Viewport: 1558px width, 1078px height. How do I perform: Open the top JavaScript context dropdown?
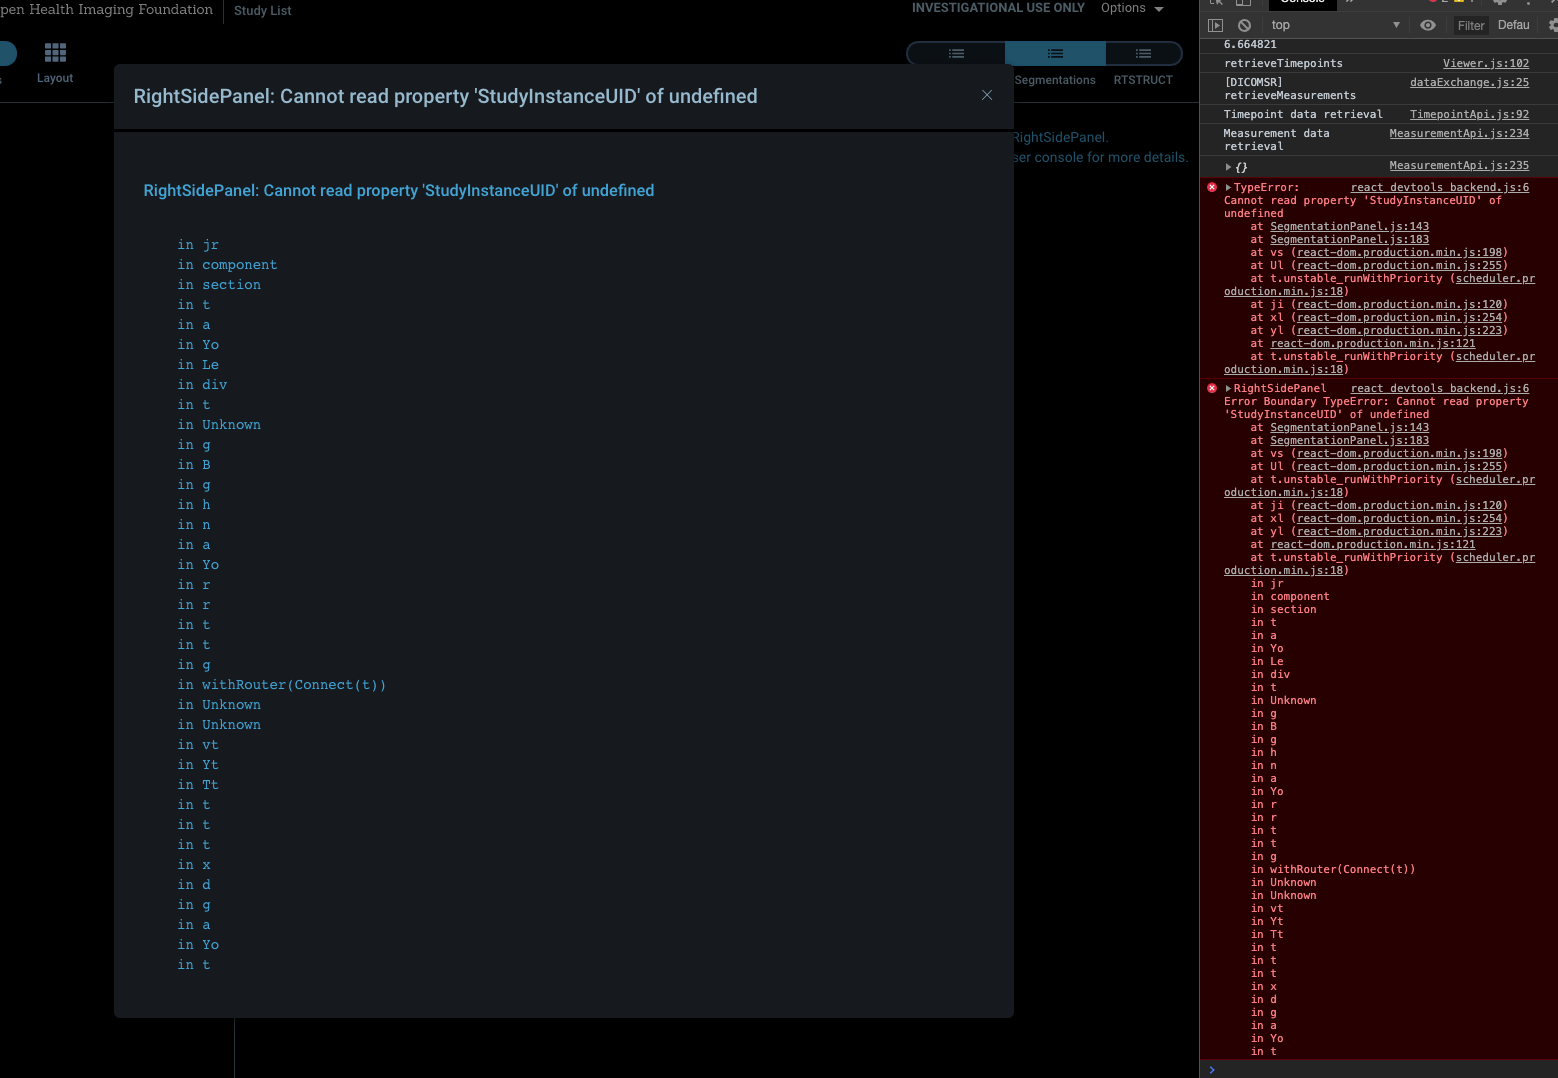pyautogui.click(x=1335, y=25)
